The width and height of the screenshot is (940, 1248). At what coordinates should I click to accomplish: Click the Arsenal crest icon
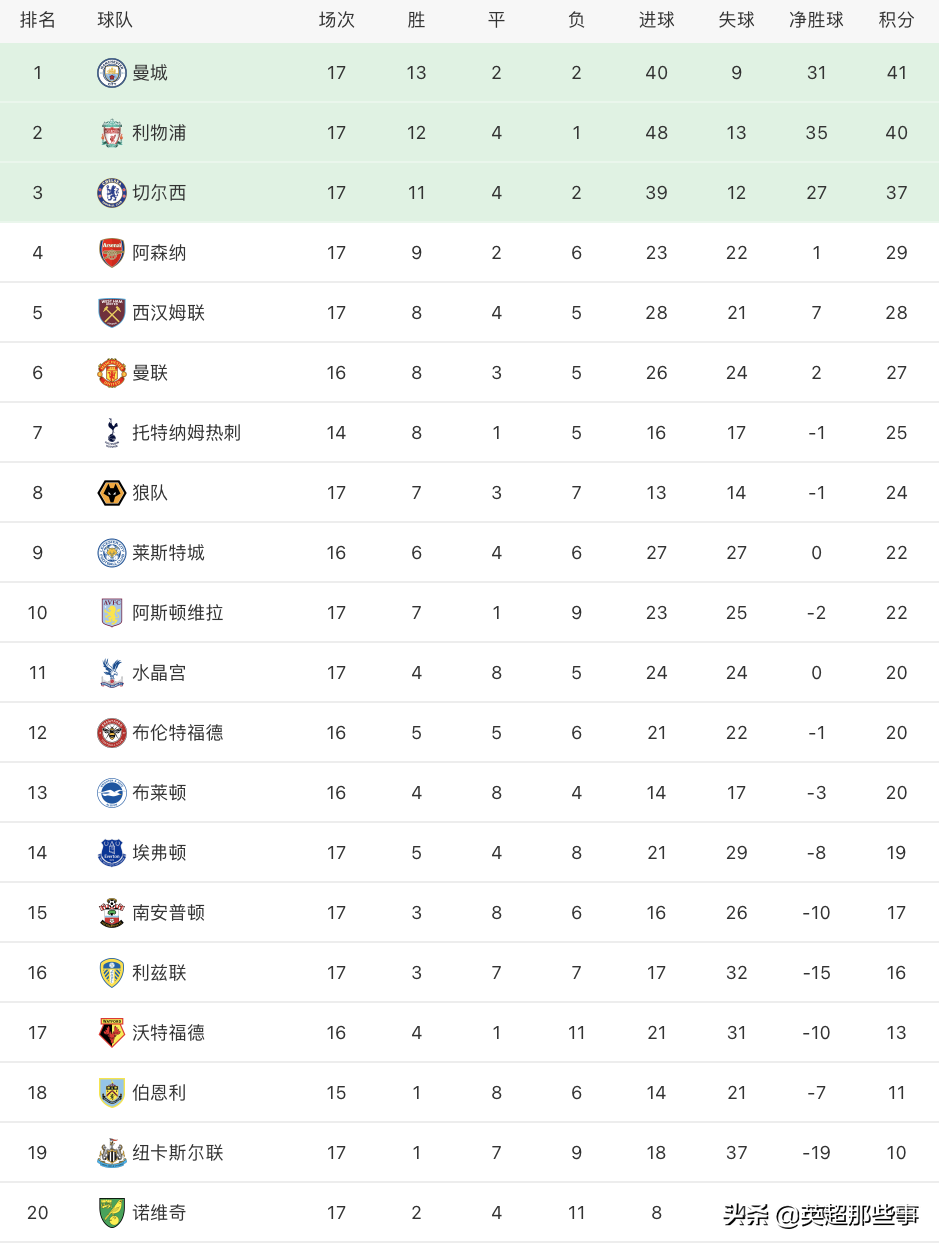click(112, 253)
